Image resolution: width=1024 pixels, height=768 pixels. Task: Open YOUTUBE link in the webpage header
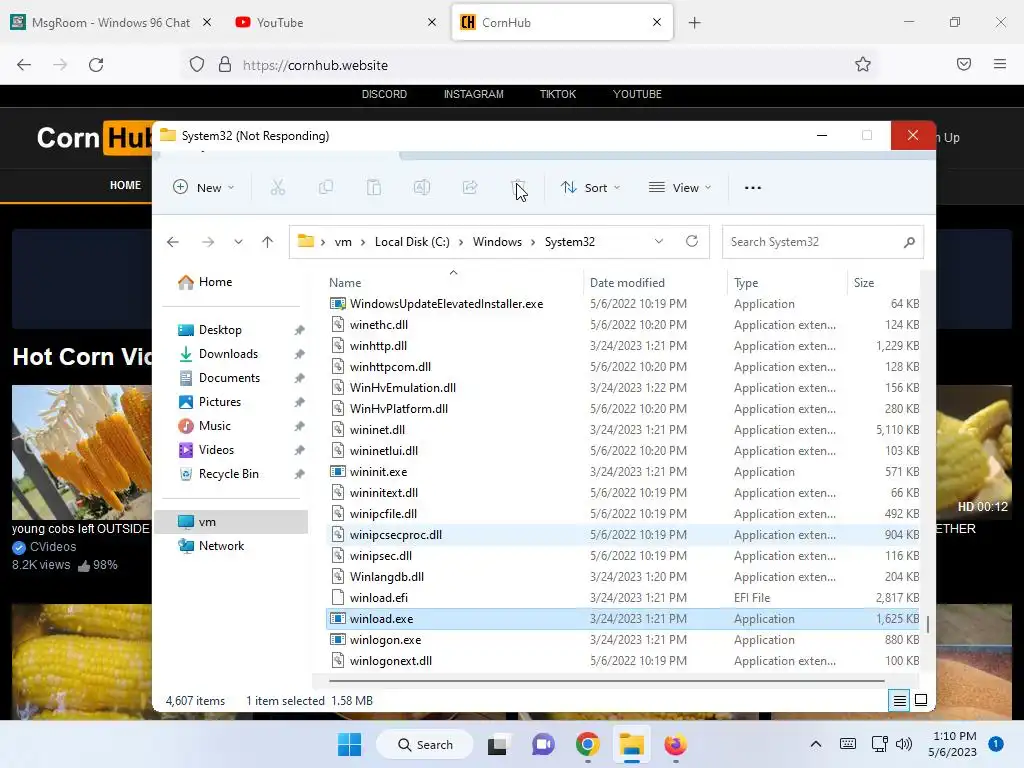(637, 94)
